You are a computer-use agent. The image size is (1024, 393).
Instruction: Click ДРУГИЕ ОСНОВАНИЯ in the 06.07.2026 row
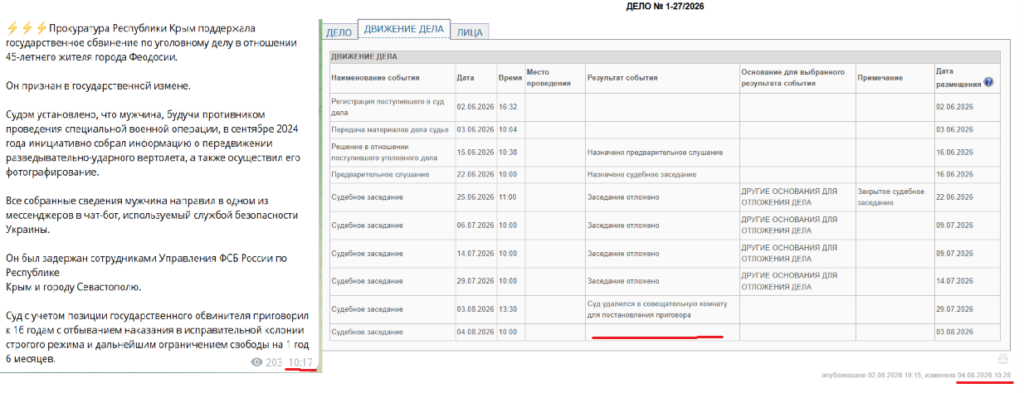tap(789, 225)
